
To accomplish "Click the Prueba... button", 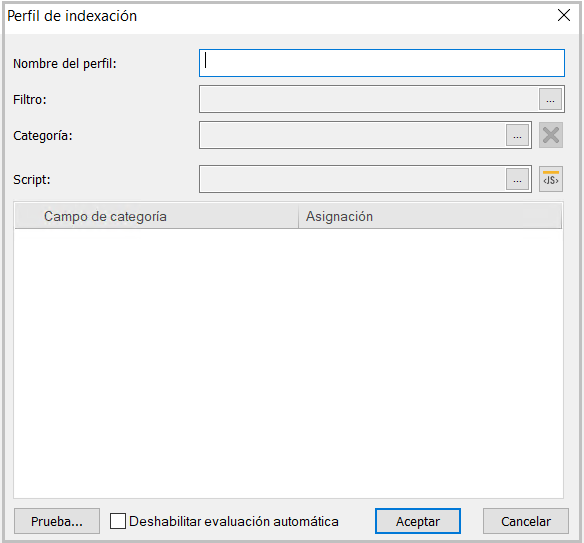I will point(57,521).
